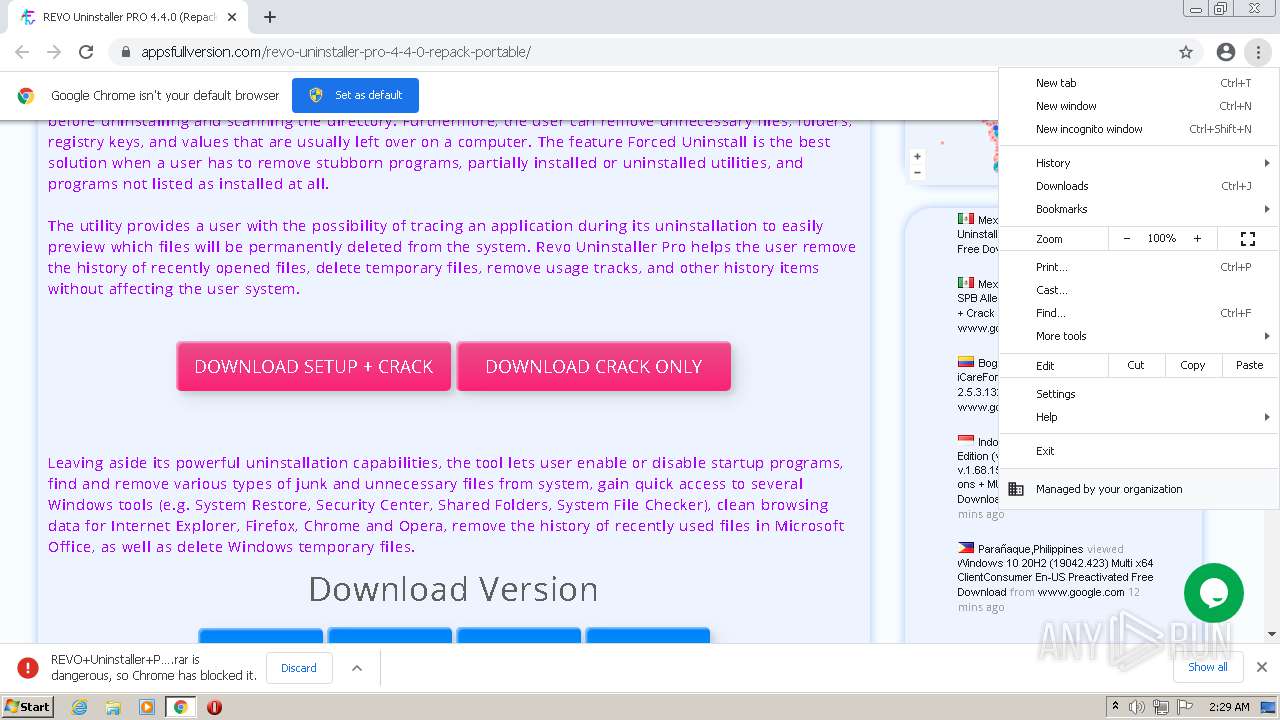The image size is (1280, 720).
Task: Zoom in on the visitor map widget
Action: pyautogui.click(x=917, y=156)
